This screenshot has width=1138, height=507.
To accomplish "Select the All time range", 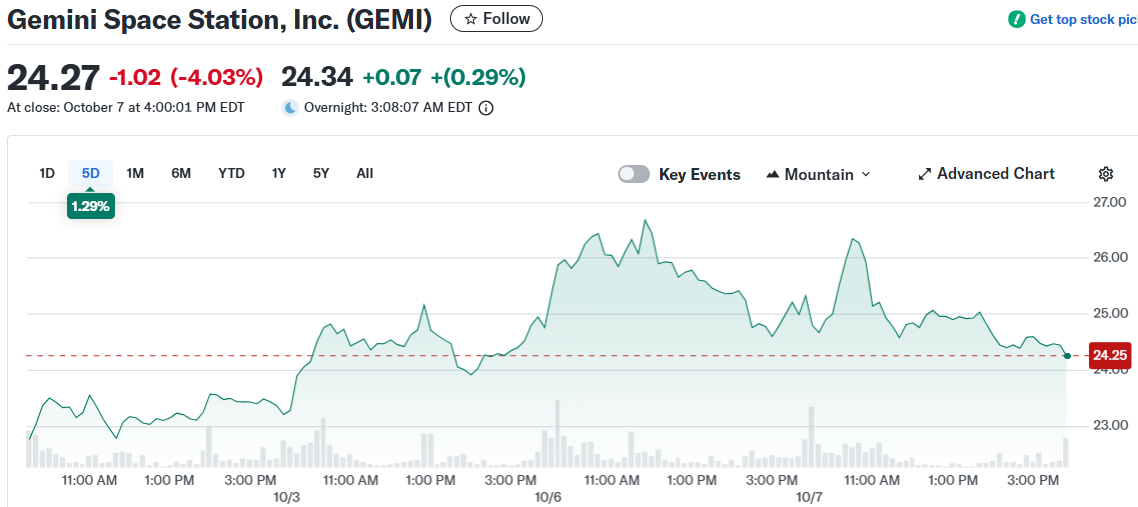I will [365, 173].
